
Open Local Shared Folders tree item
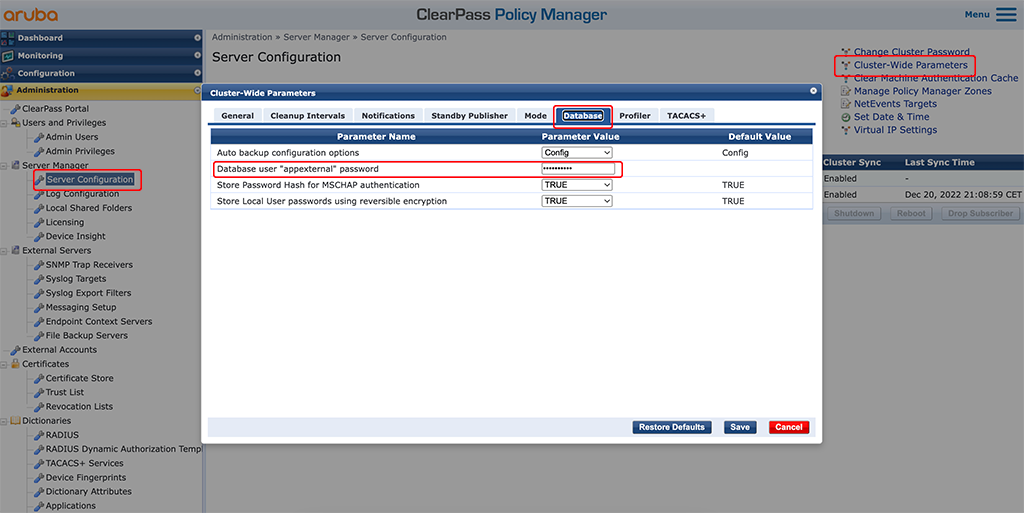click(x=89, y=208)
